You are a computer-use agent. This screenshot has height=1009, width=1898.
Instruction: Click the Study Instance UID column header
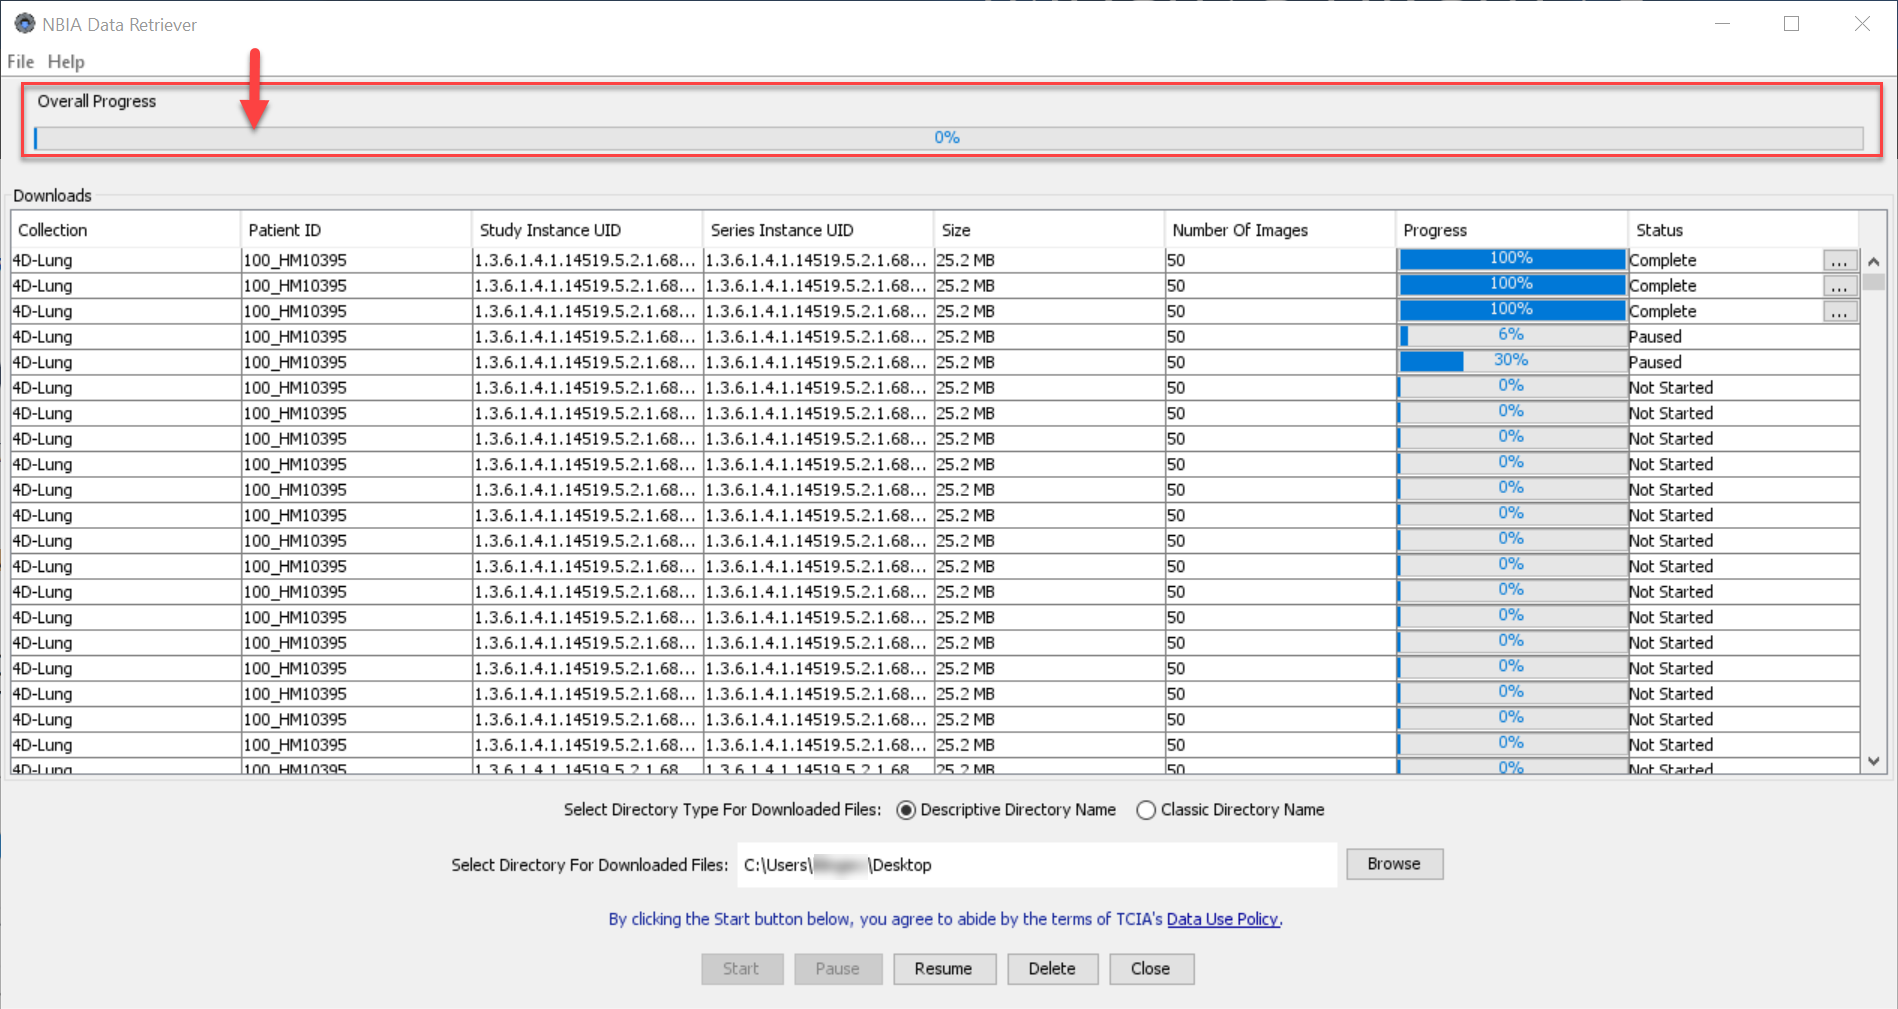(587, 230)
